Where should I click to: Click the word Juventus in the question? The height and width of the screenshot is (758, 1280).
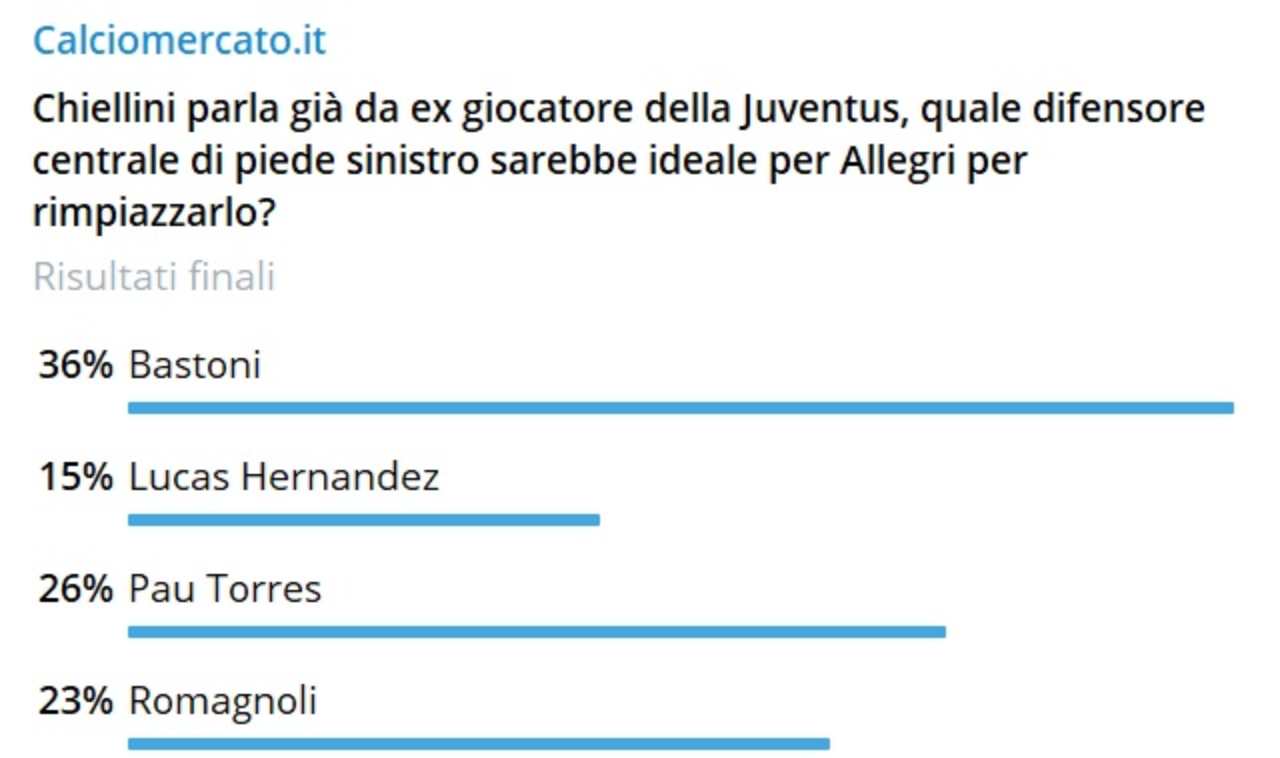pos(821,109)
